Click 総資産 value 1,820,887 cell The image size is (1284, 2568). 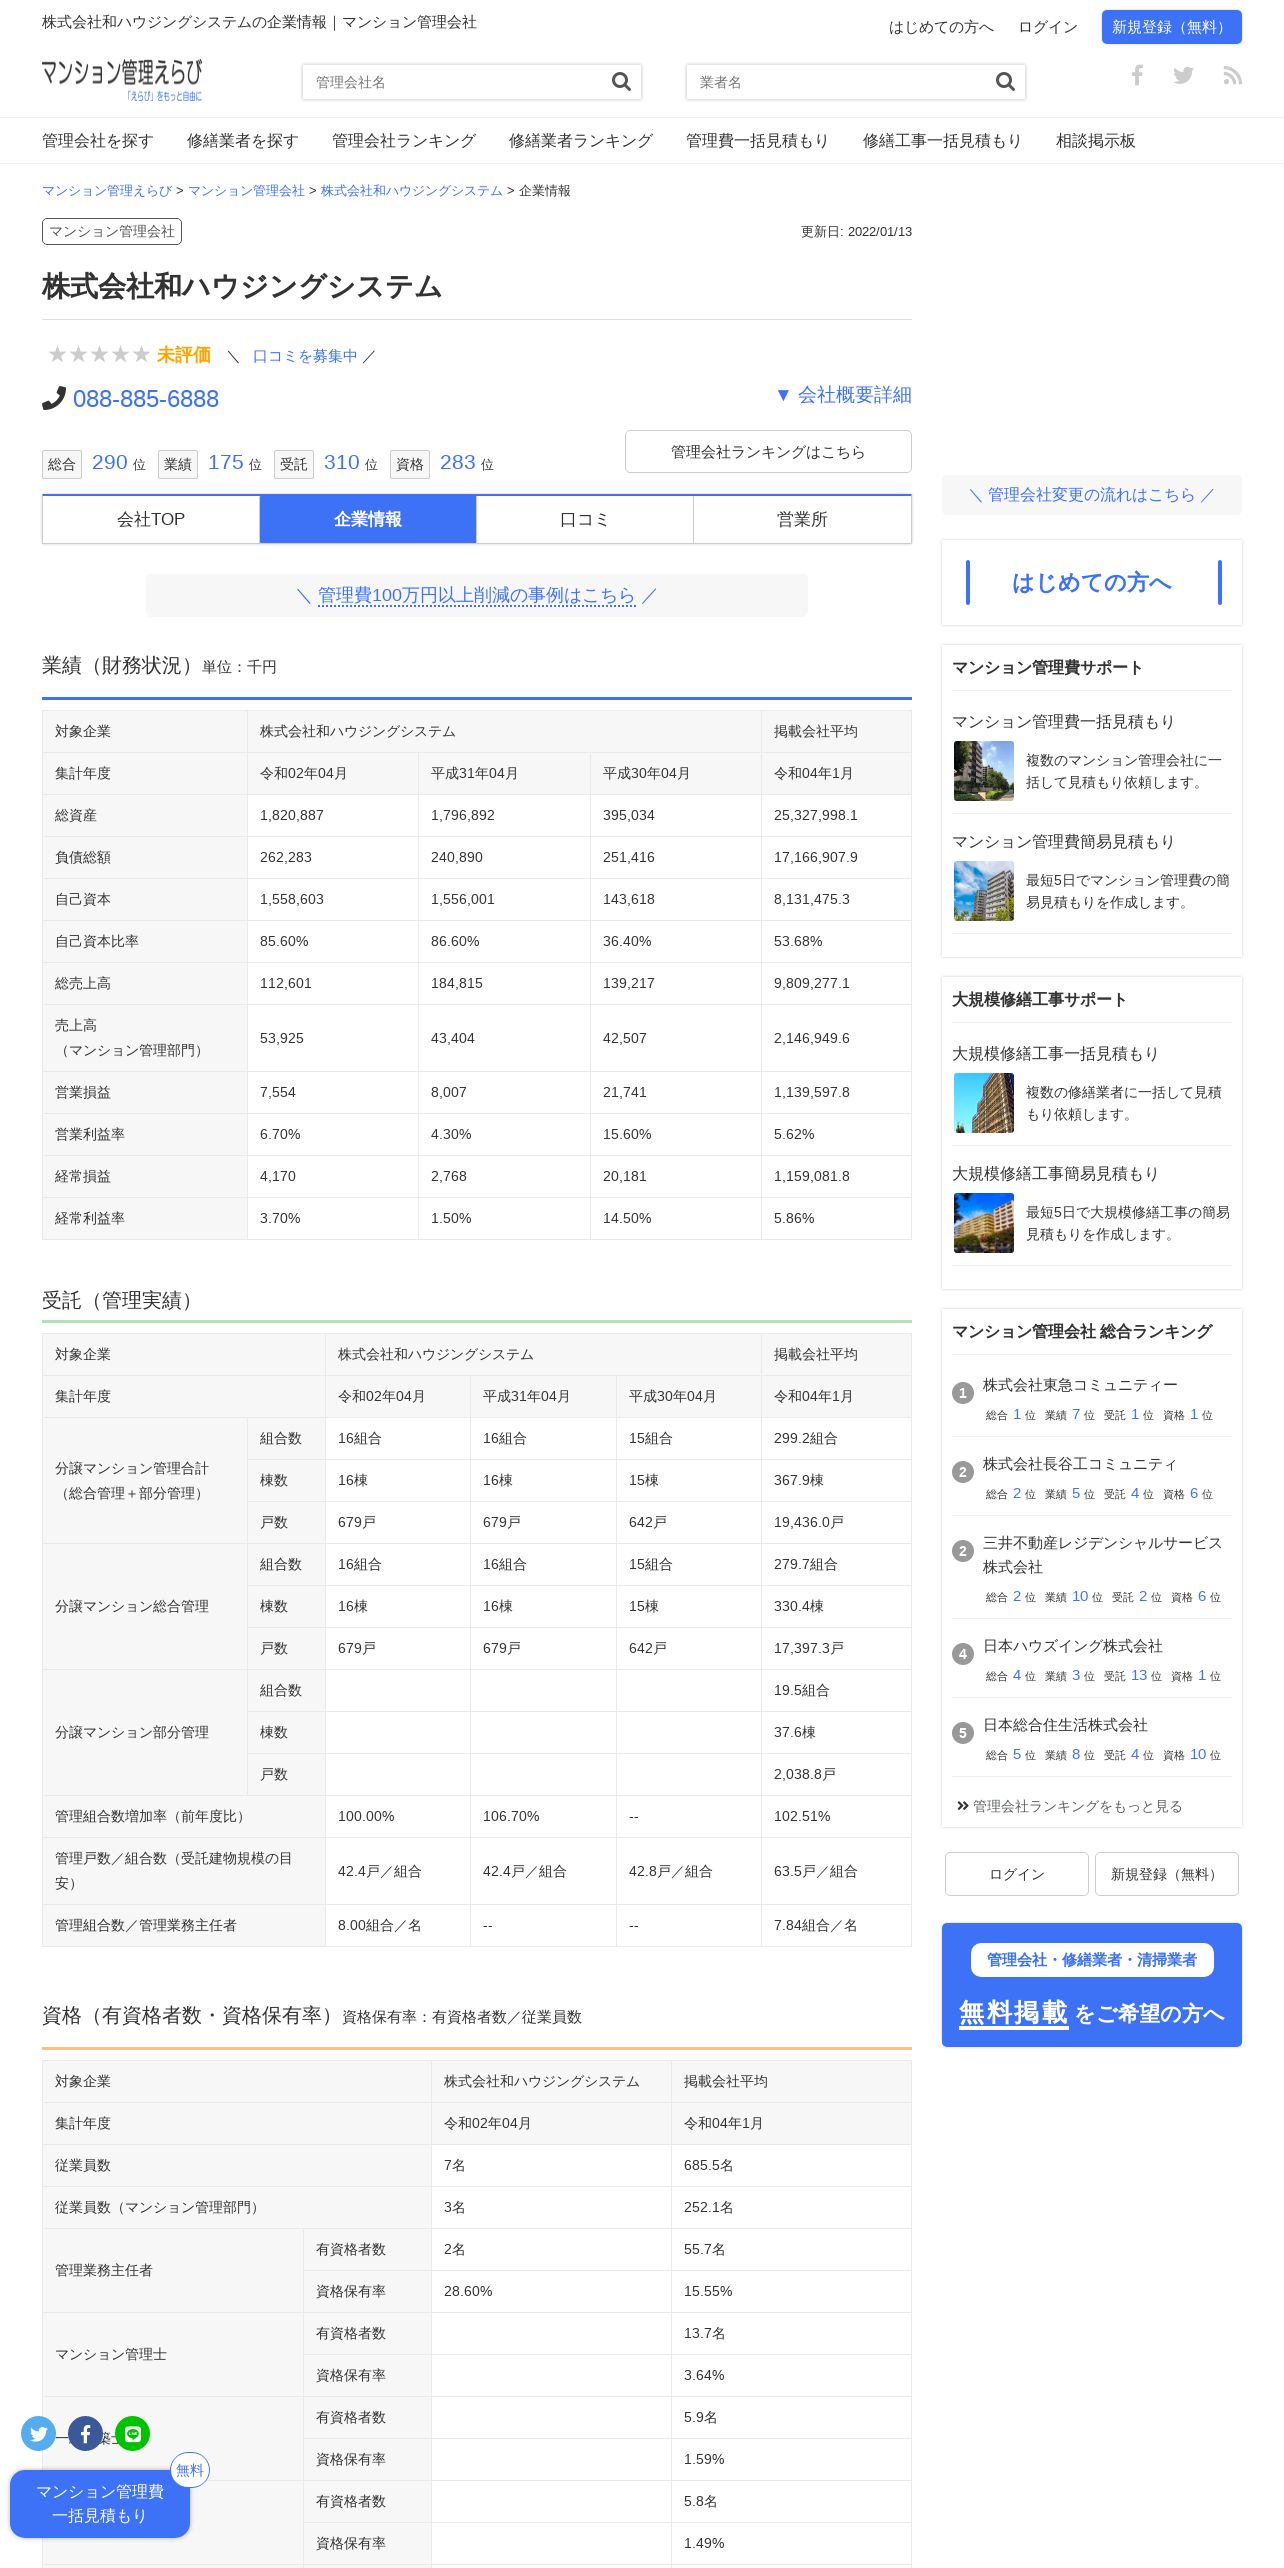[333, 815]
